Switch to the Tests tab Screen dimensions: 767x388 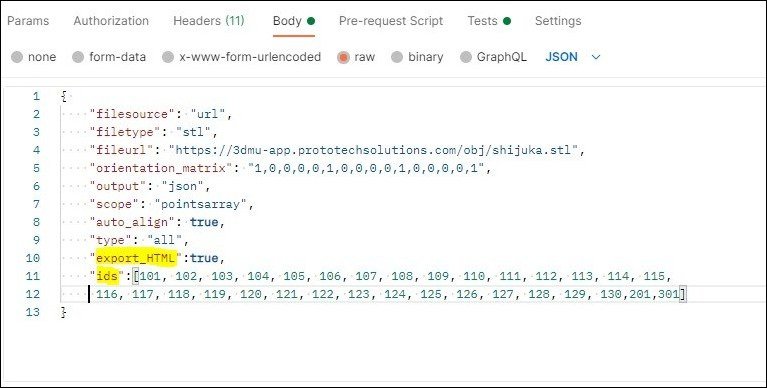(489, 21)
